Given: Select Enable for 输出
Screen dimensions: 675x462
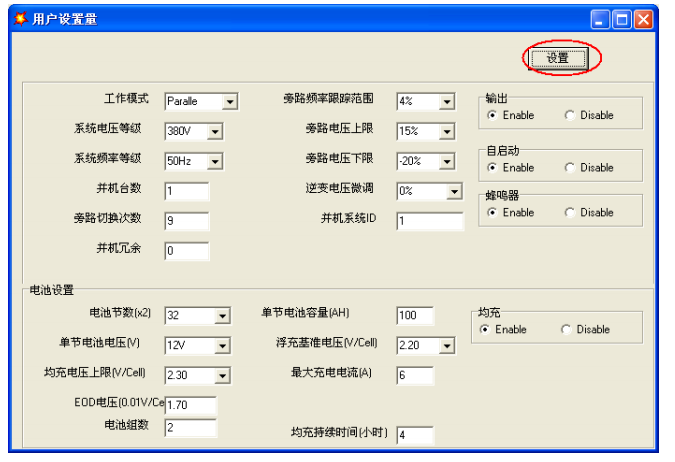Looking at the screenshot, I should [492, 115].
